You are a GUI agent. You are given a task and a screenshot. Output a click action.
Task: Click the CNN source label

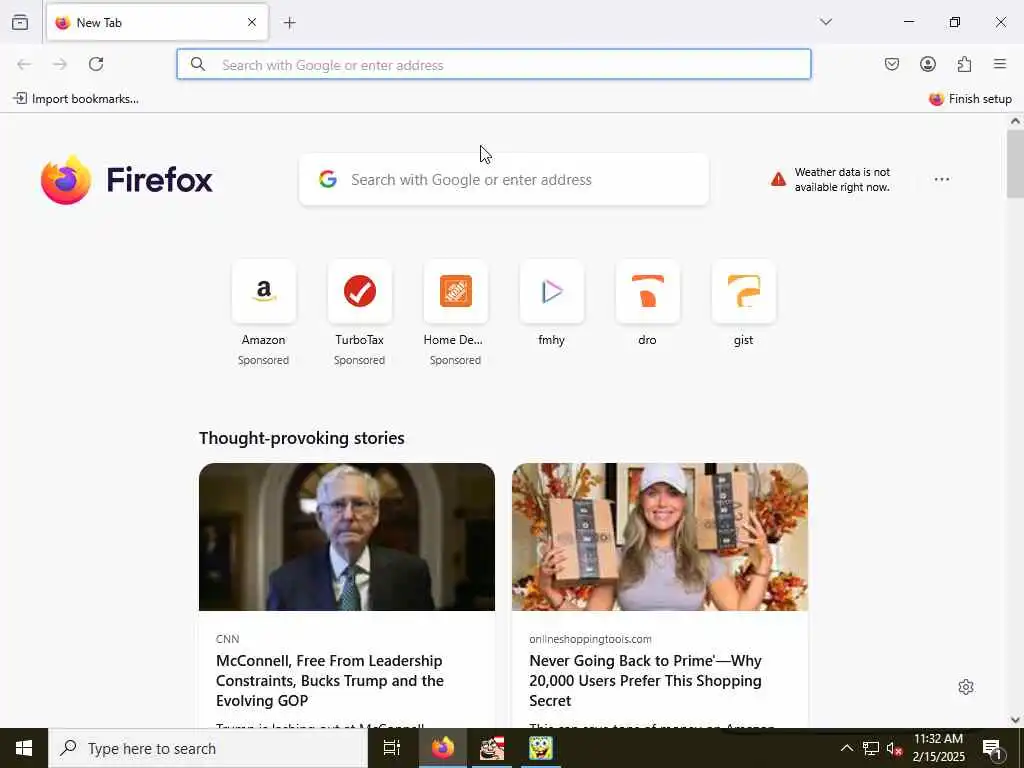[x=227, y=639]
